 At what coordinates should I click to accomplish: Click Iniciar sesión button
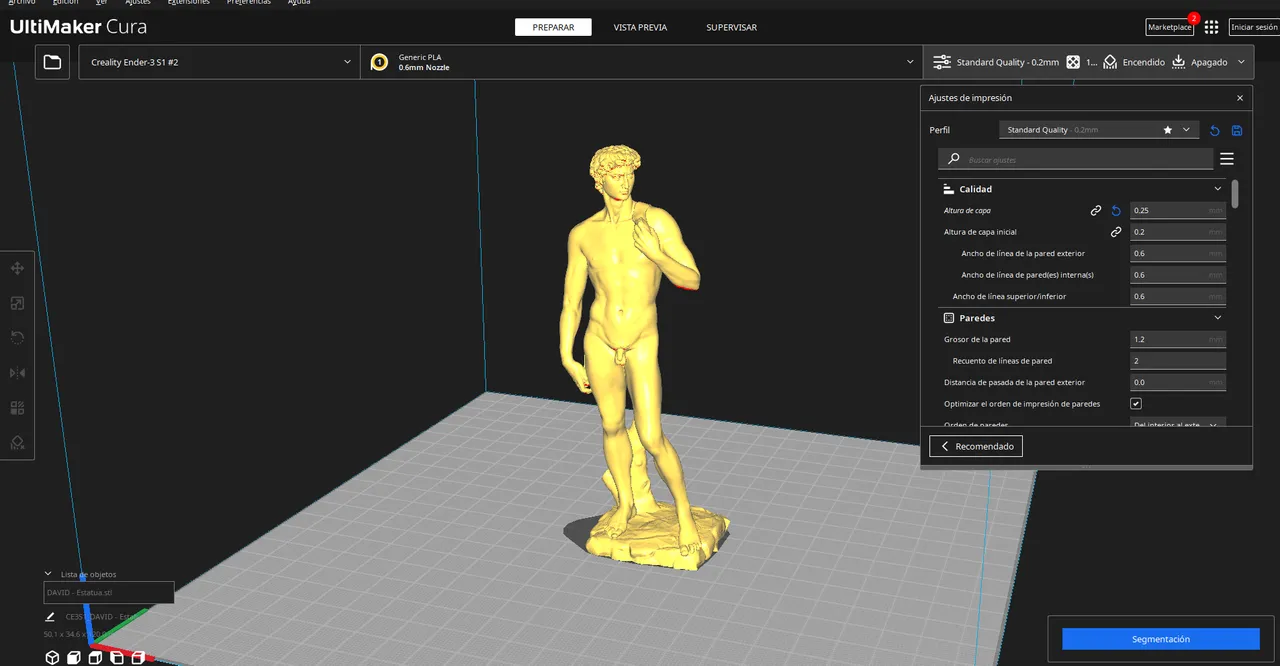(1254, 27)
